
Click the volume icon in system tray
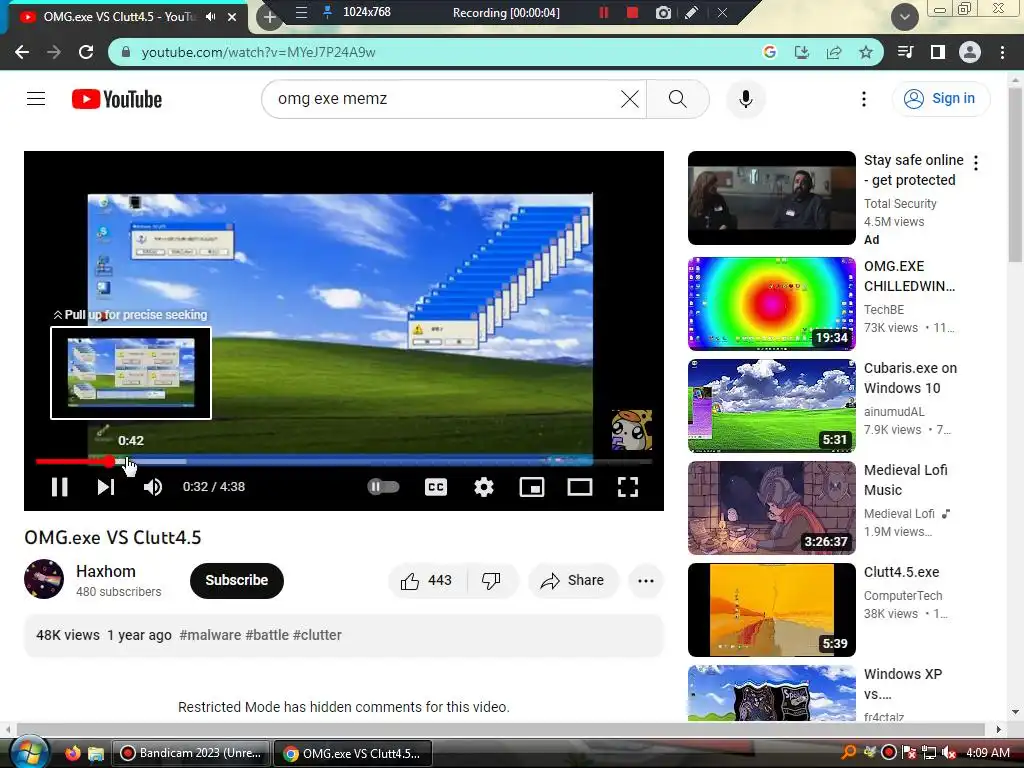[x=949, y=753]
